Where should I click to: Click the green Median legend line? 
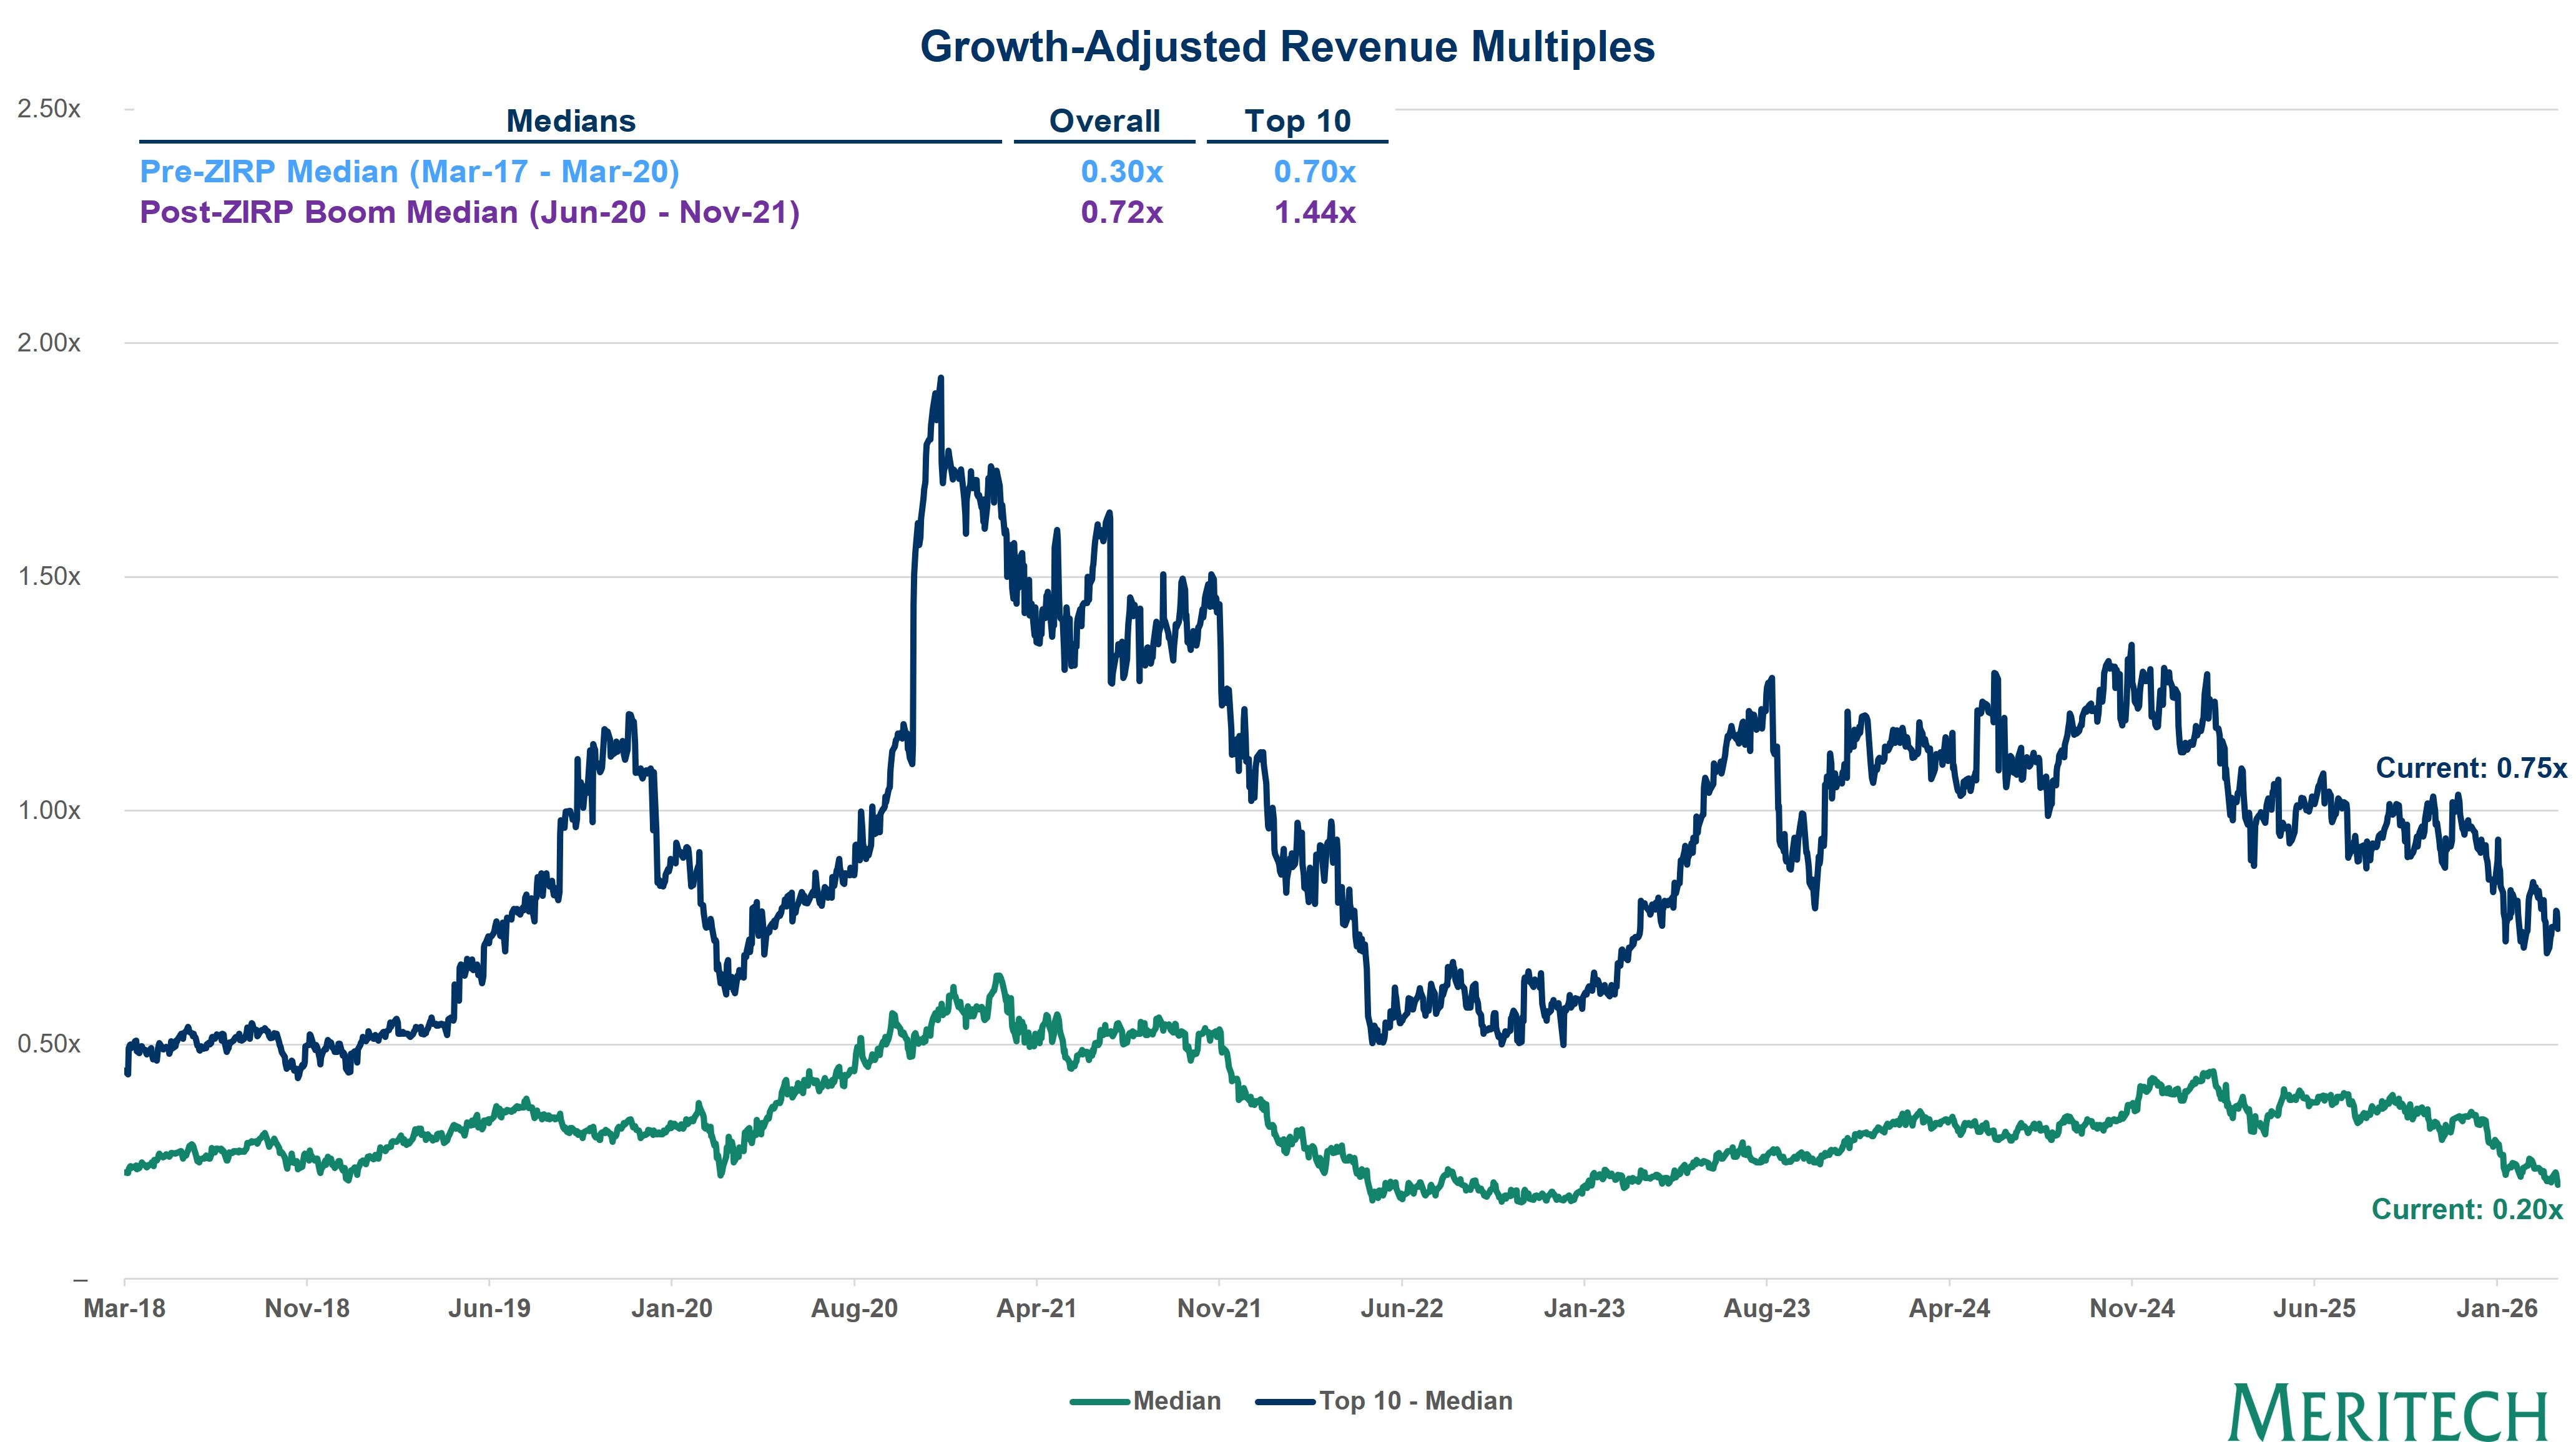[x=1099, y=1401]
